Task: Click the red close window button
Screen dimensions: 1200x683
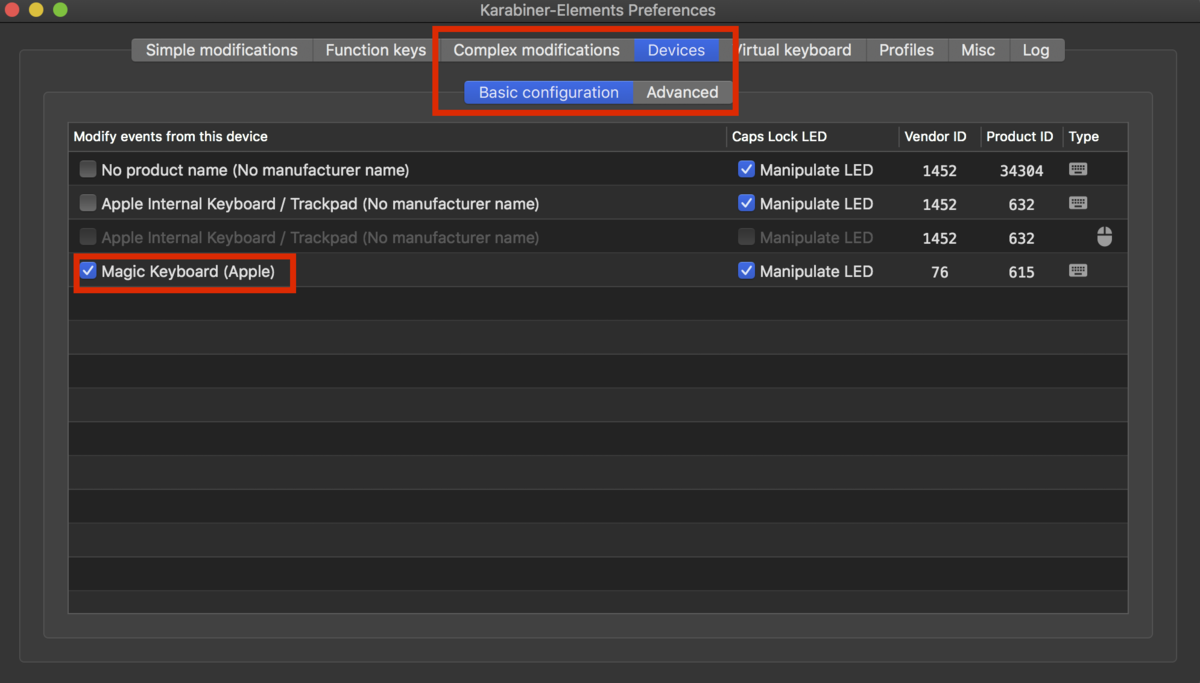Action: pyautogui.click(x=12, y=10)
